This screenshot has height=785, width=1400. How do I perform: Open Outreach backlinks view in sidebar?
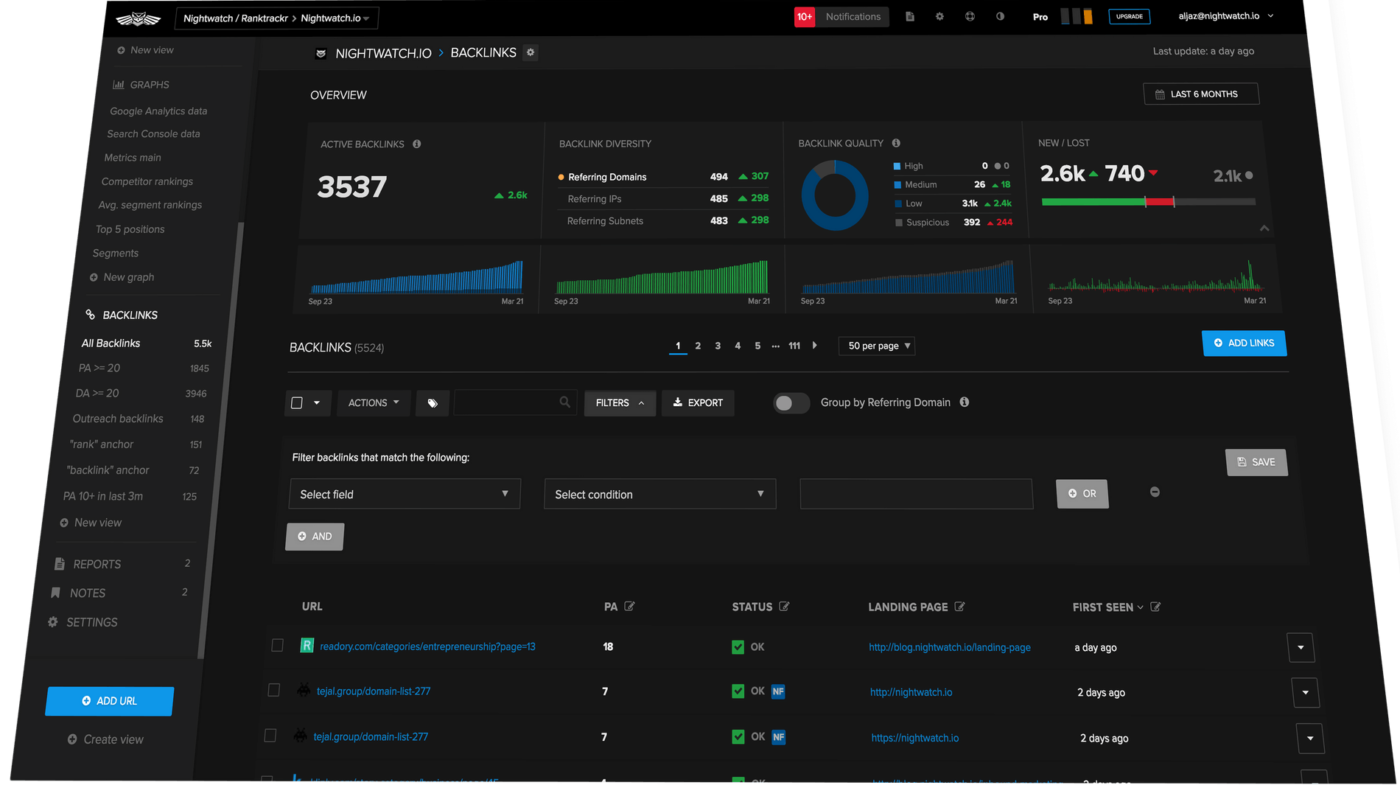(x=118, y=418)
